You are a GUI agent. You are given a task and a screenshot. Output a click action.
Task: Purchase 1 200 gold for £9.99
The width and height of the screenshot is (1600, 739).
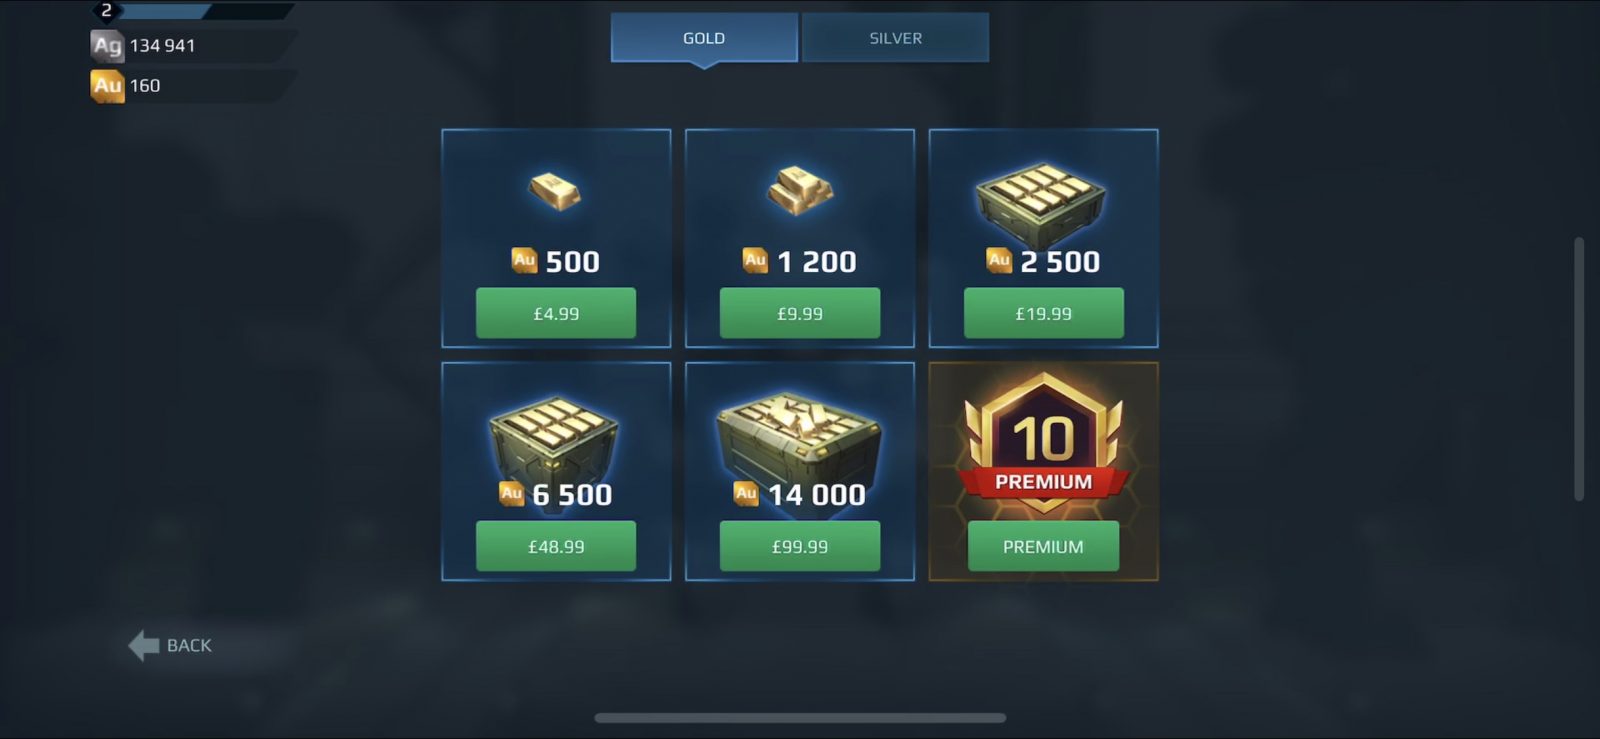[x=800, y=313]
